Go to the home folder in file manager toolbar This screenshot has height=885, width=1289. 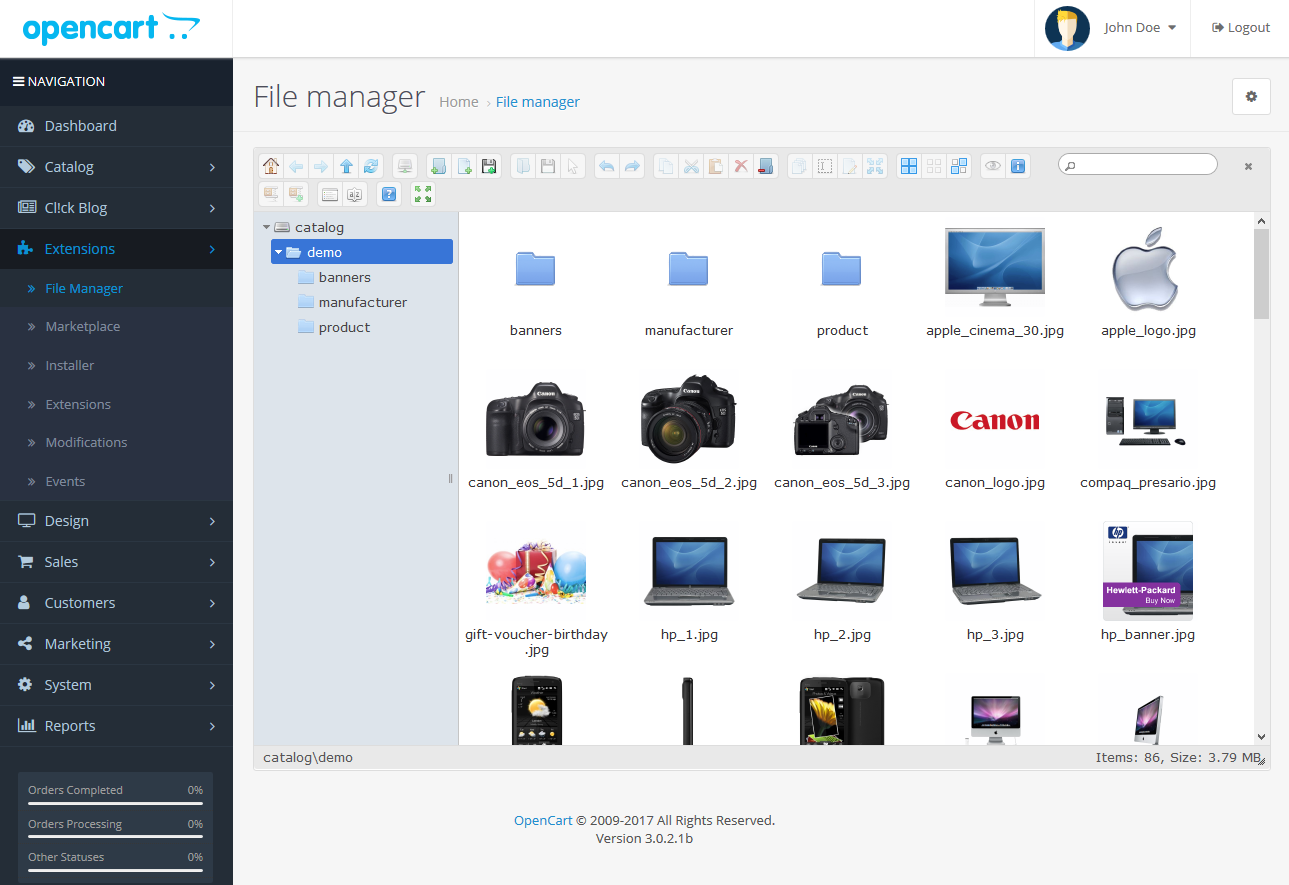pyautogui.click(x=271, y=166)
